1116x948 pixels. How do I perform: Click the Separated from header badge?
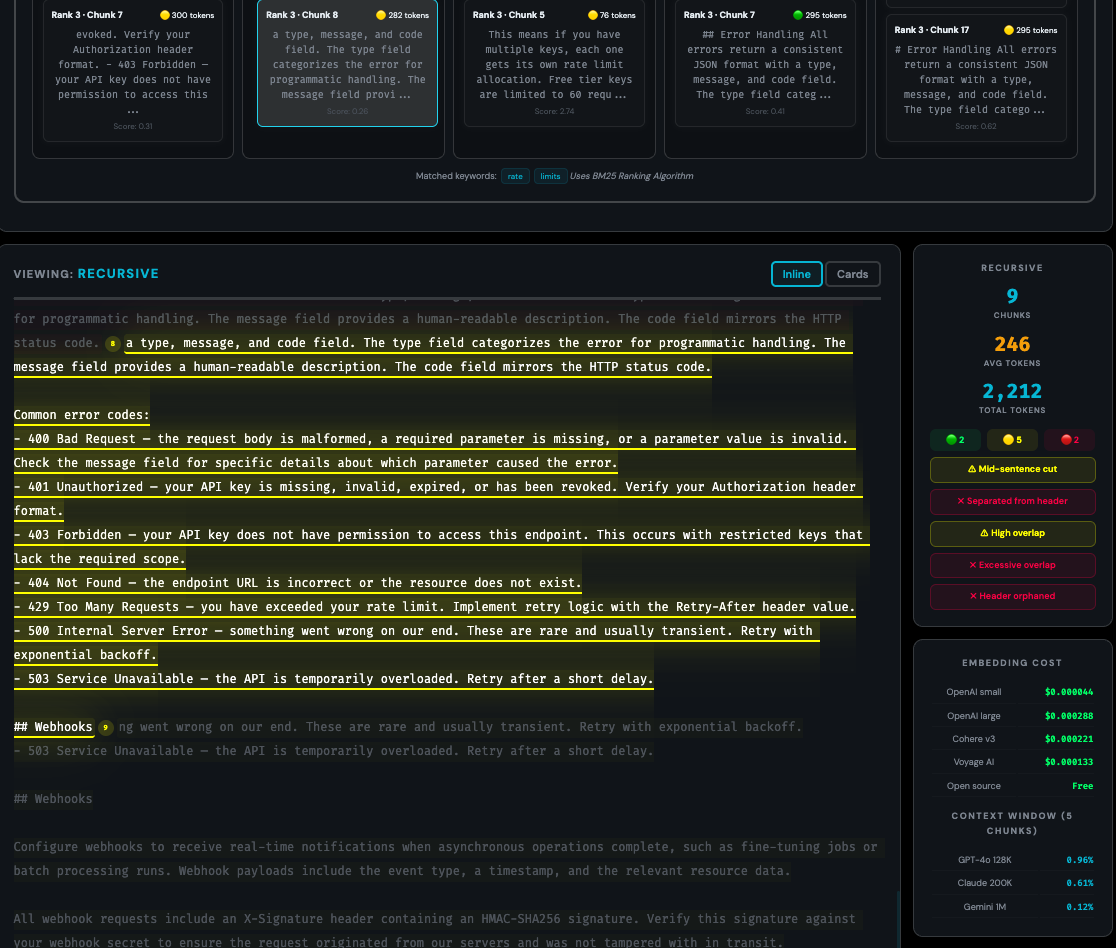point(1012,501)
